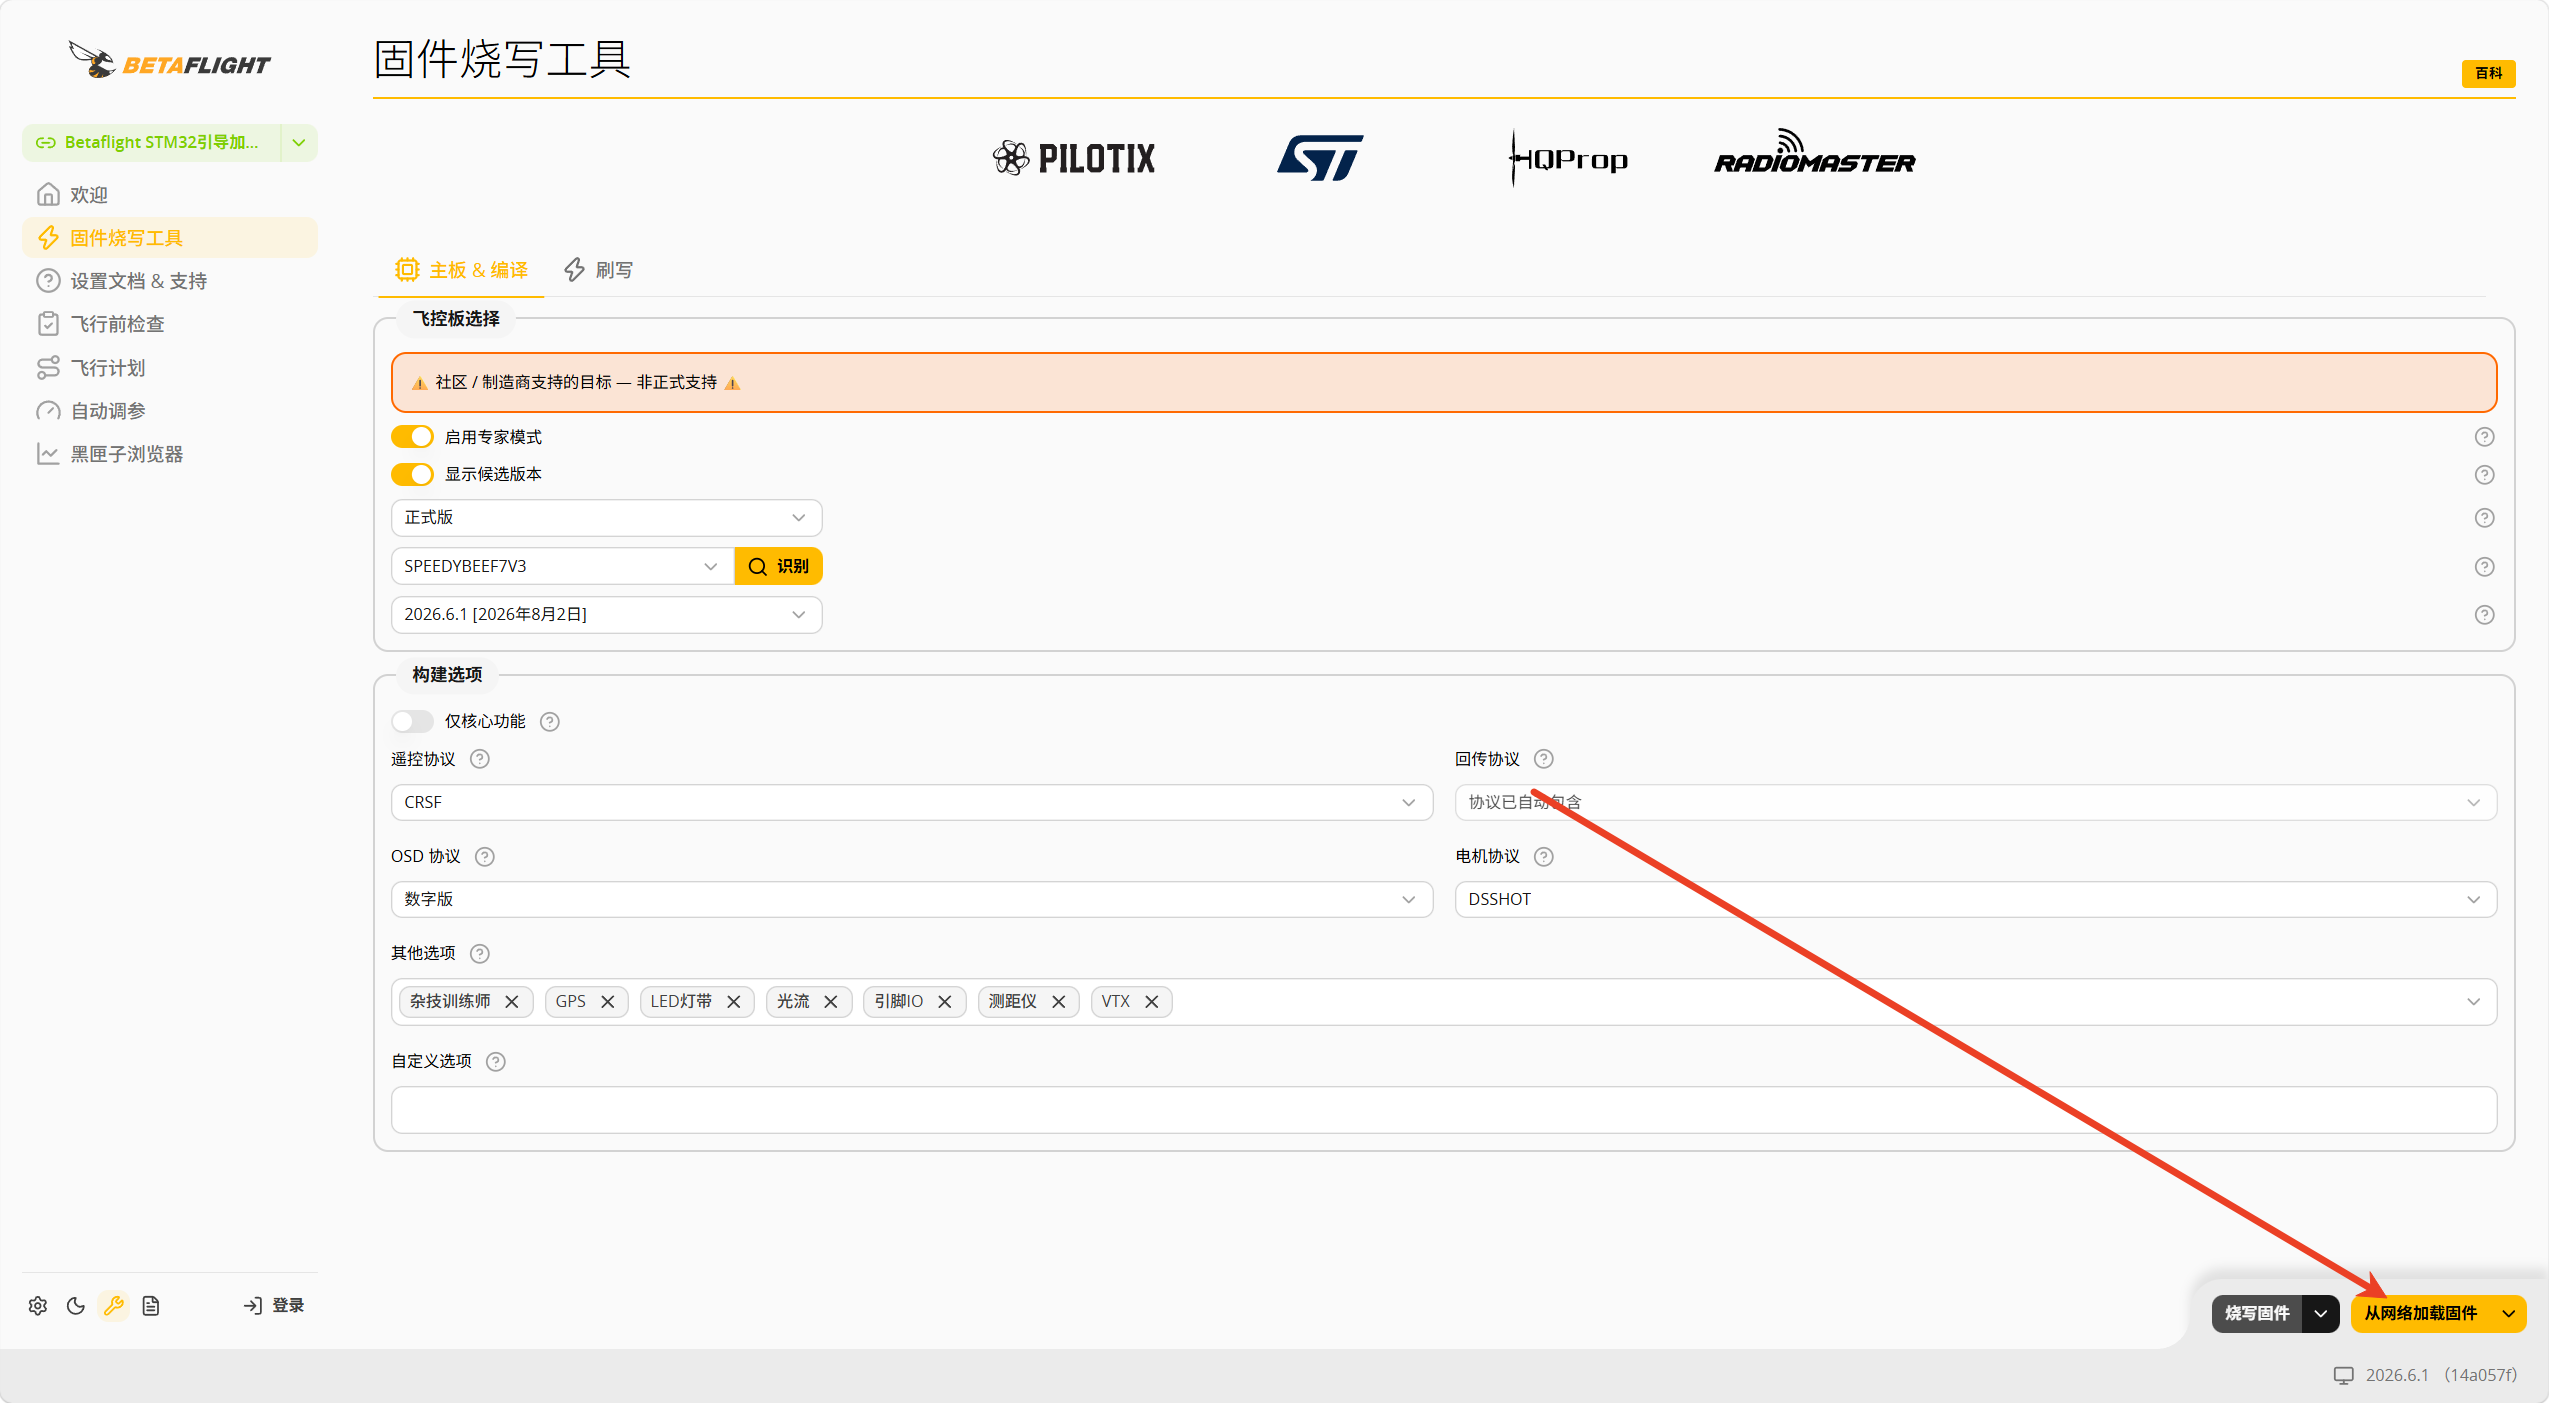Toggle 仅核心功能 switch

pos(412,721)
